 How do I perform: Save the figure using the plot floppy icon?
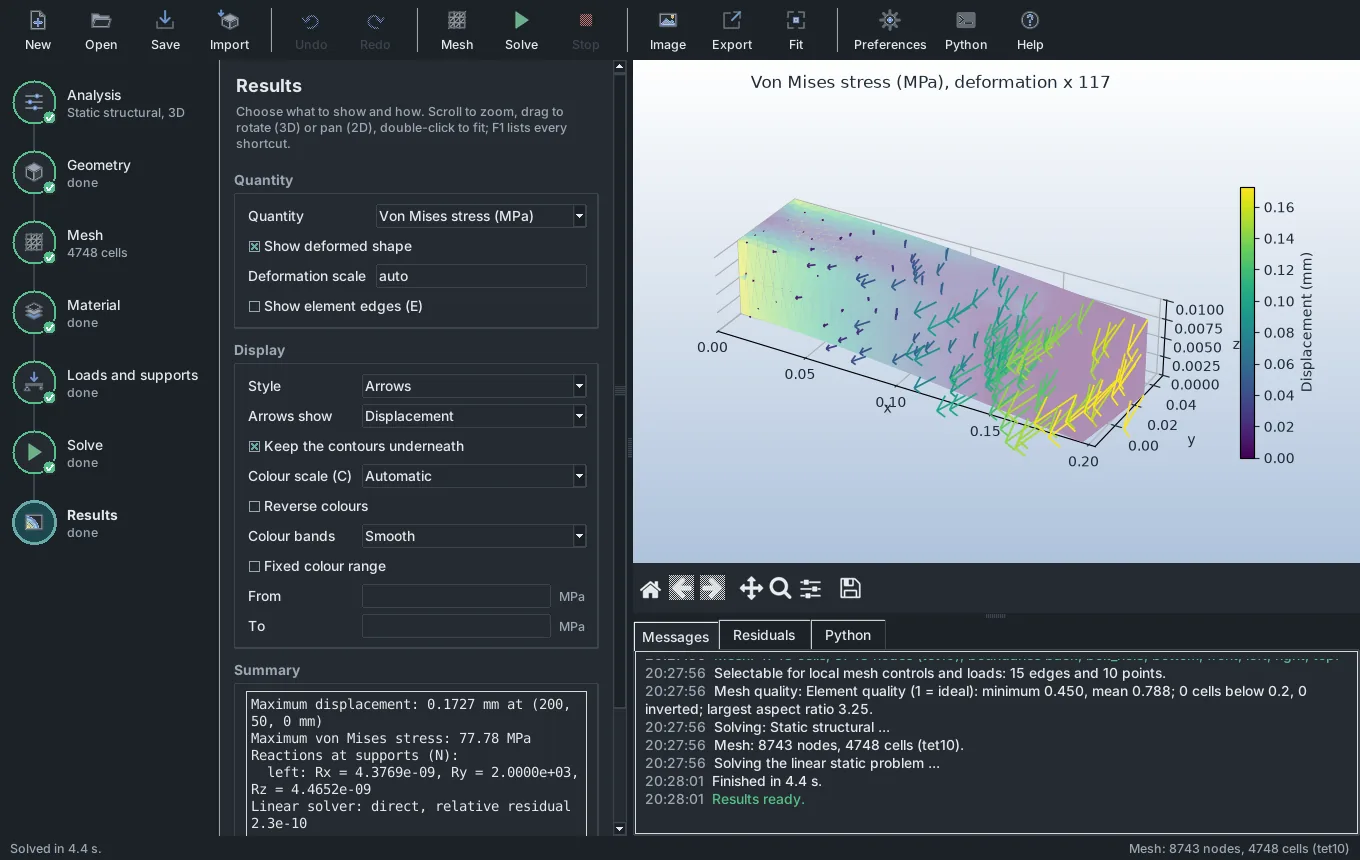pos(850,589)
